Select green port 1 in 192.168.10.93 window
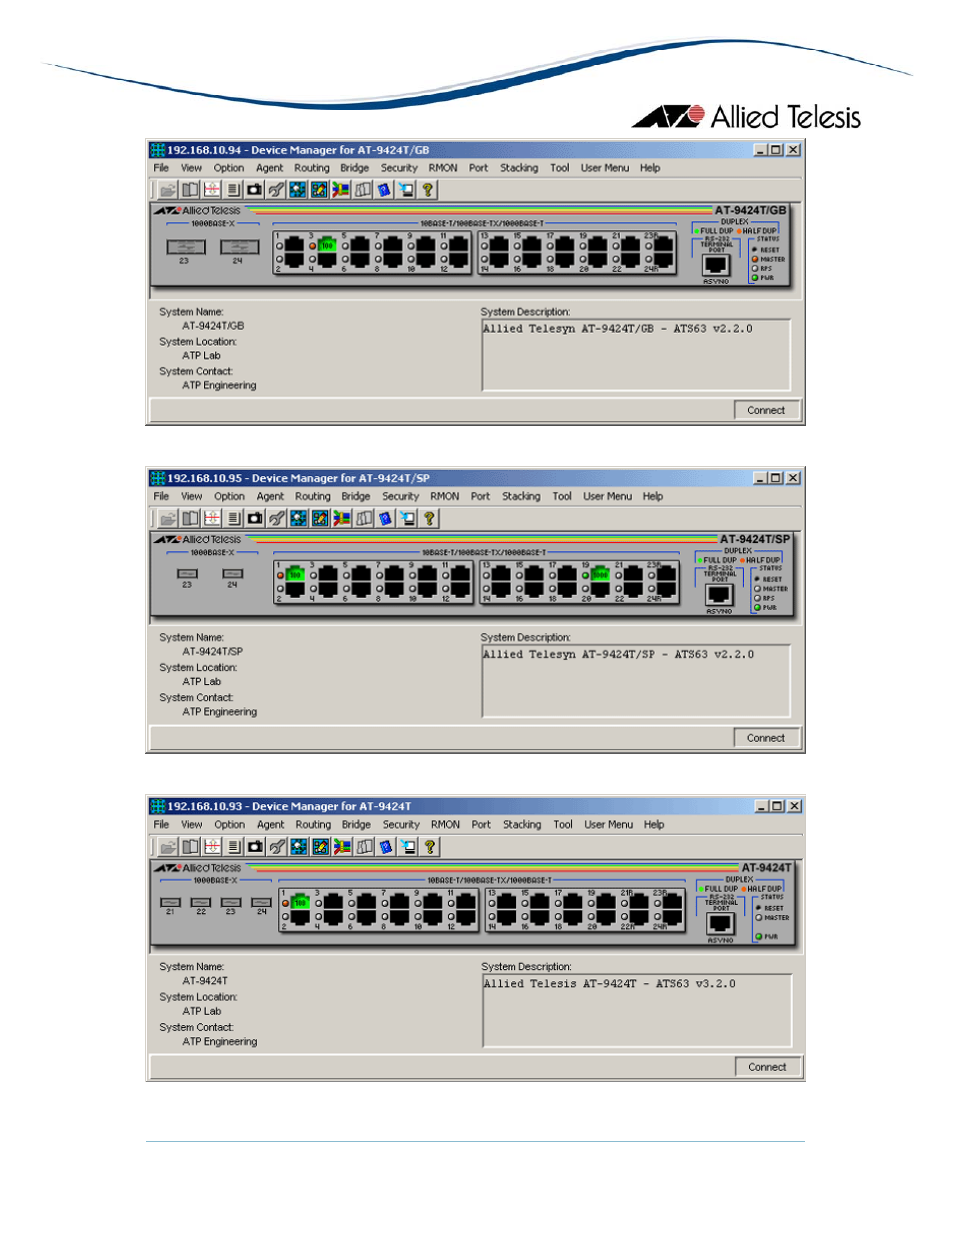 (x=299, y=902)
